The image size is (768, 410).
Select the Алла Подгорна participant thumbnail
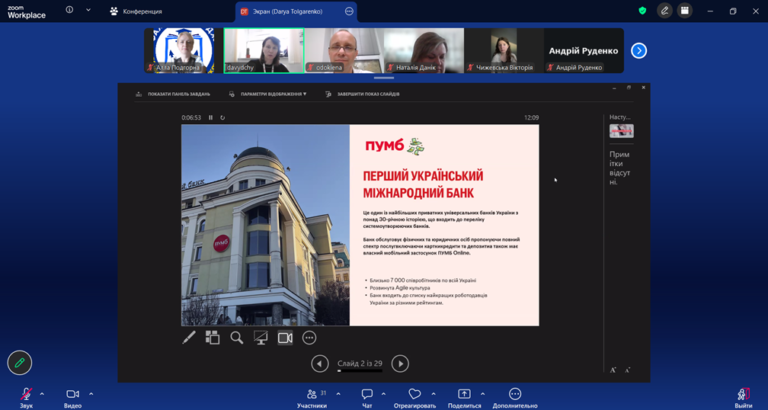point(183,50)
